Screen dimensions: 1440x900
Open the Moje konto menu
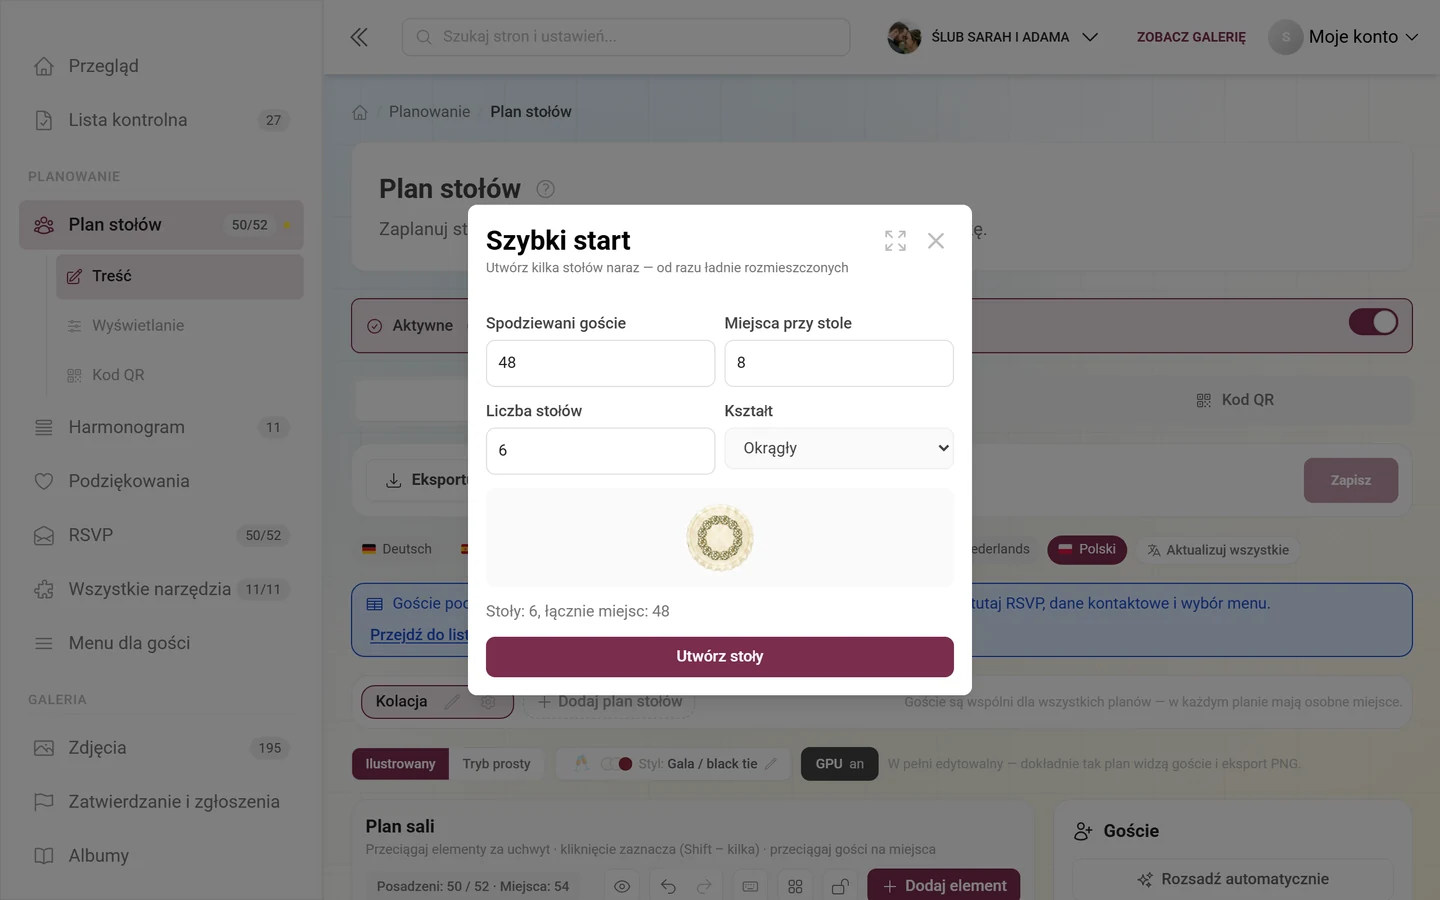tap(1344, 37)
